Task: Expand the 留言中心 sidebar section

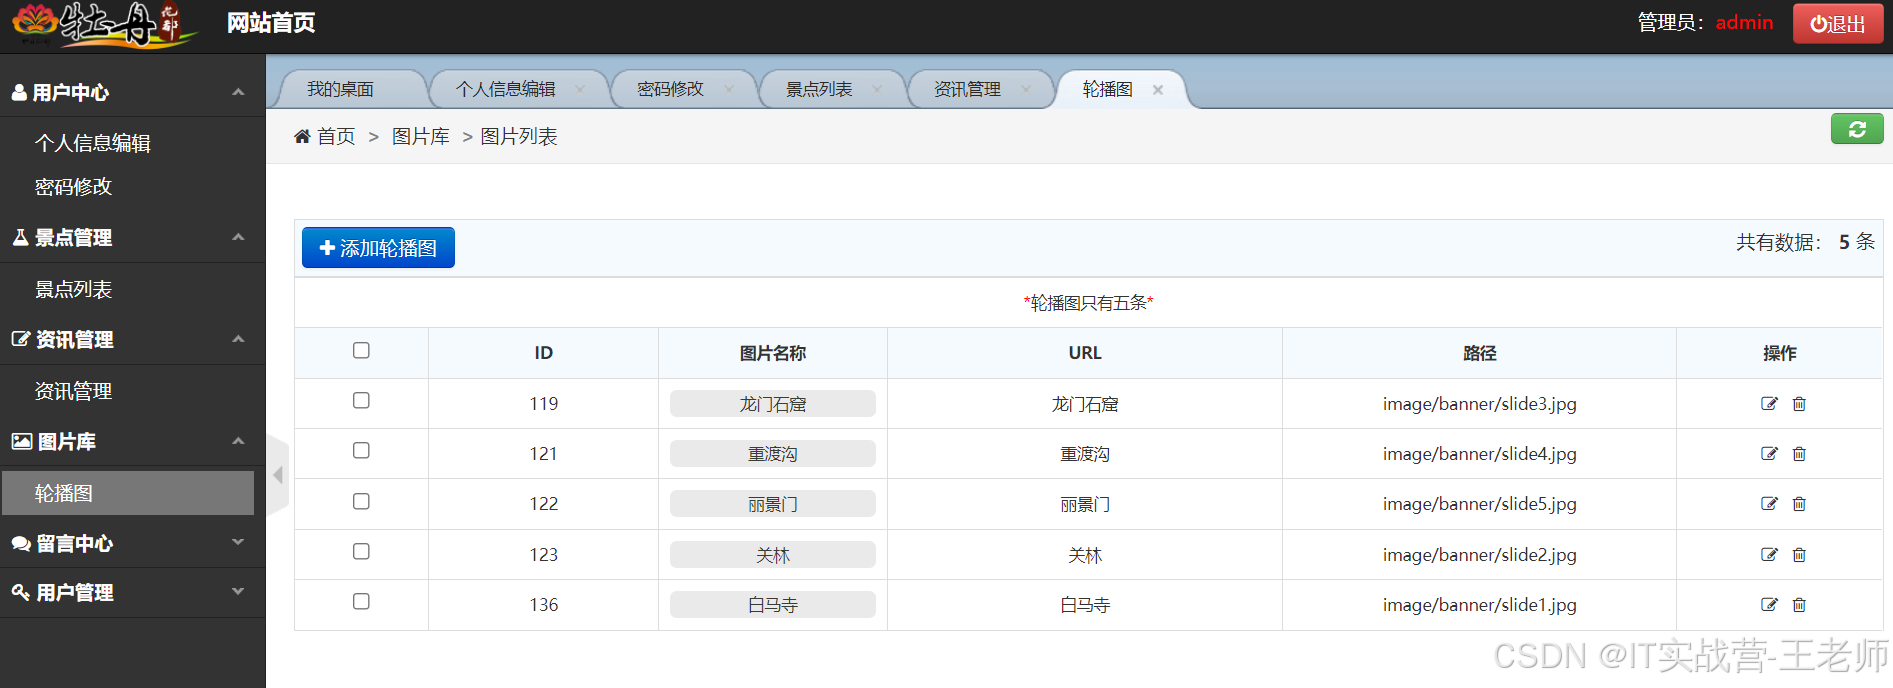Action: 132,543
